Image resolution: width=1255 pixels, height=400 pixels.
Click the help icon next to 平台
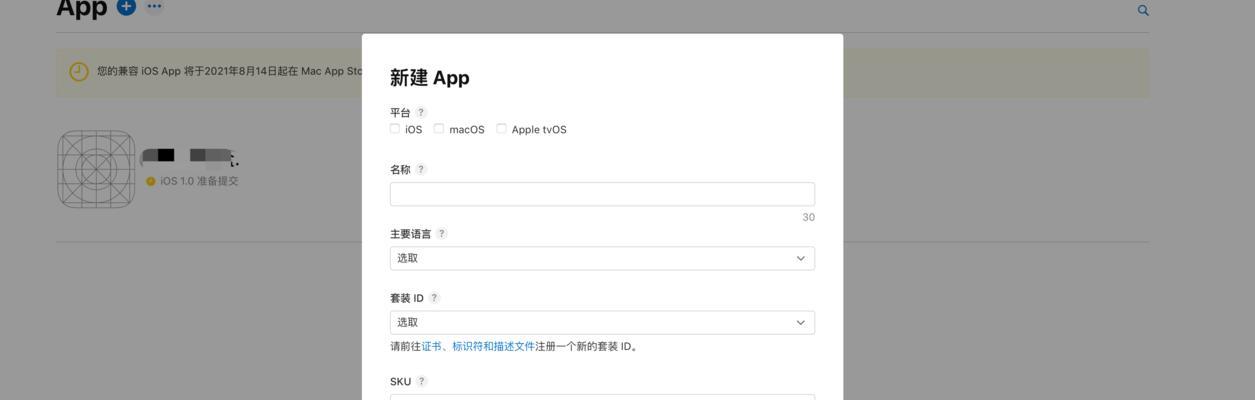pyautogui.click(x=421, y=112)
